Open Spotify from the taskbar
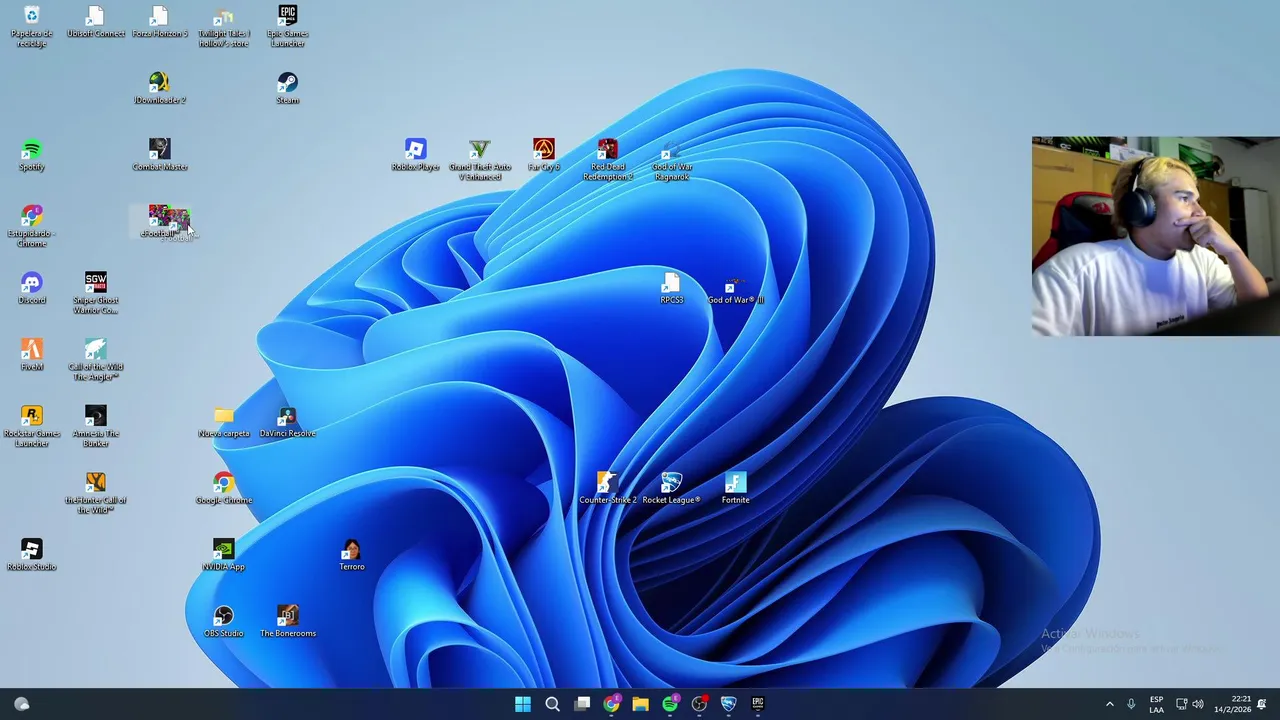 tap(670, 704)
